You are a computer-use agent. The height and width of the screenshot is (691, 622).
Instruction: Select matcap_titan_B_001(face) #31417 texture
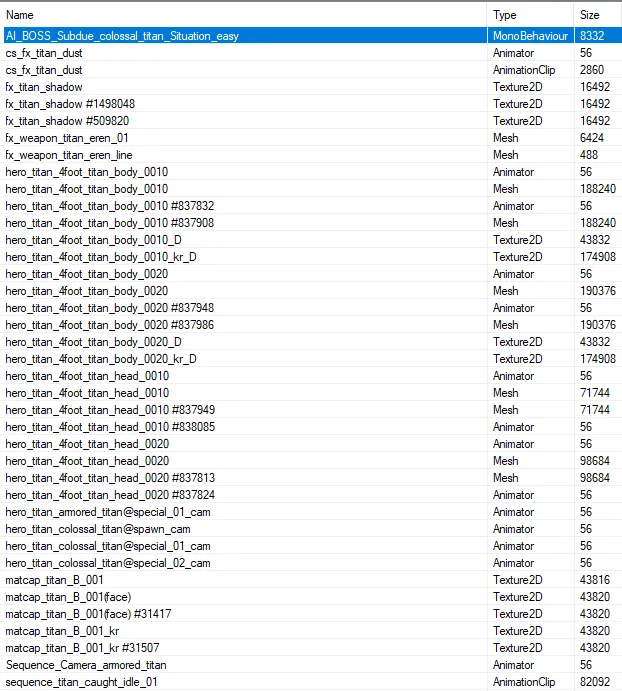(75, 614)
